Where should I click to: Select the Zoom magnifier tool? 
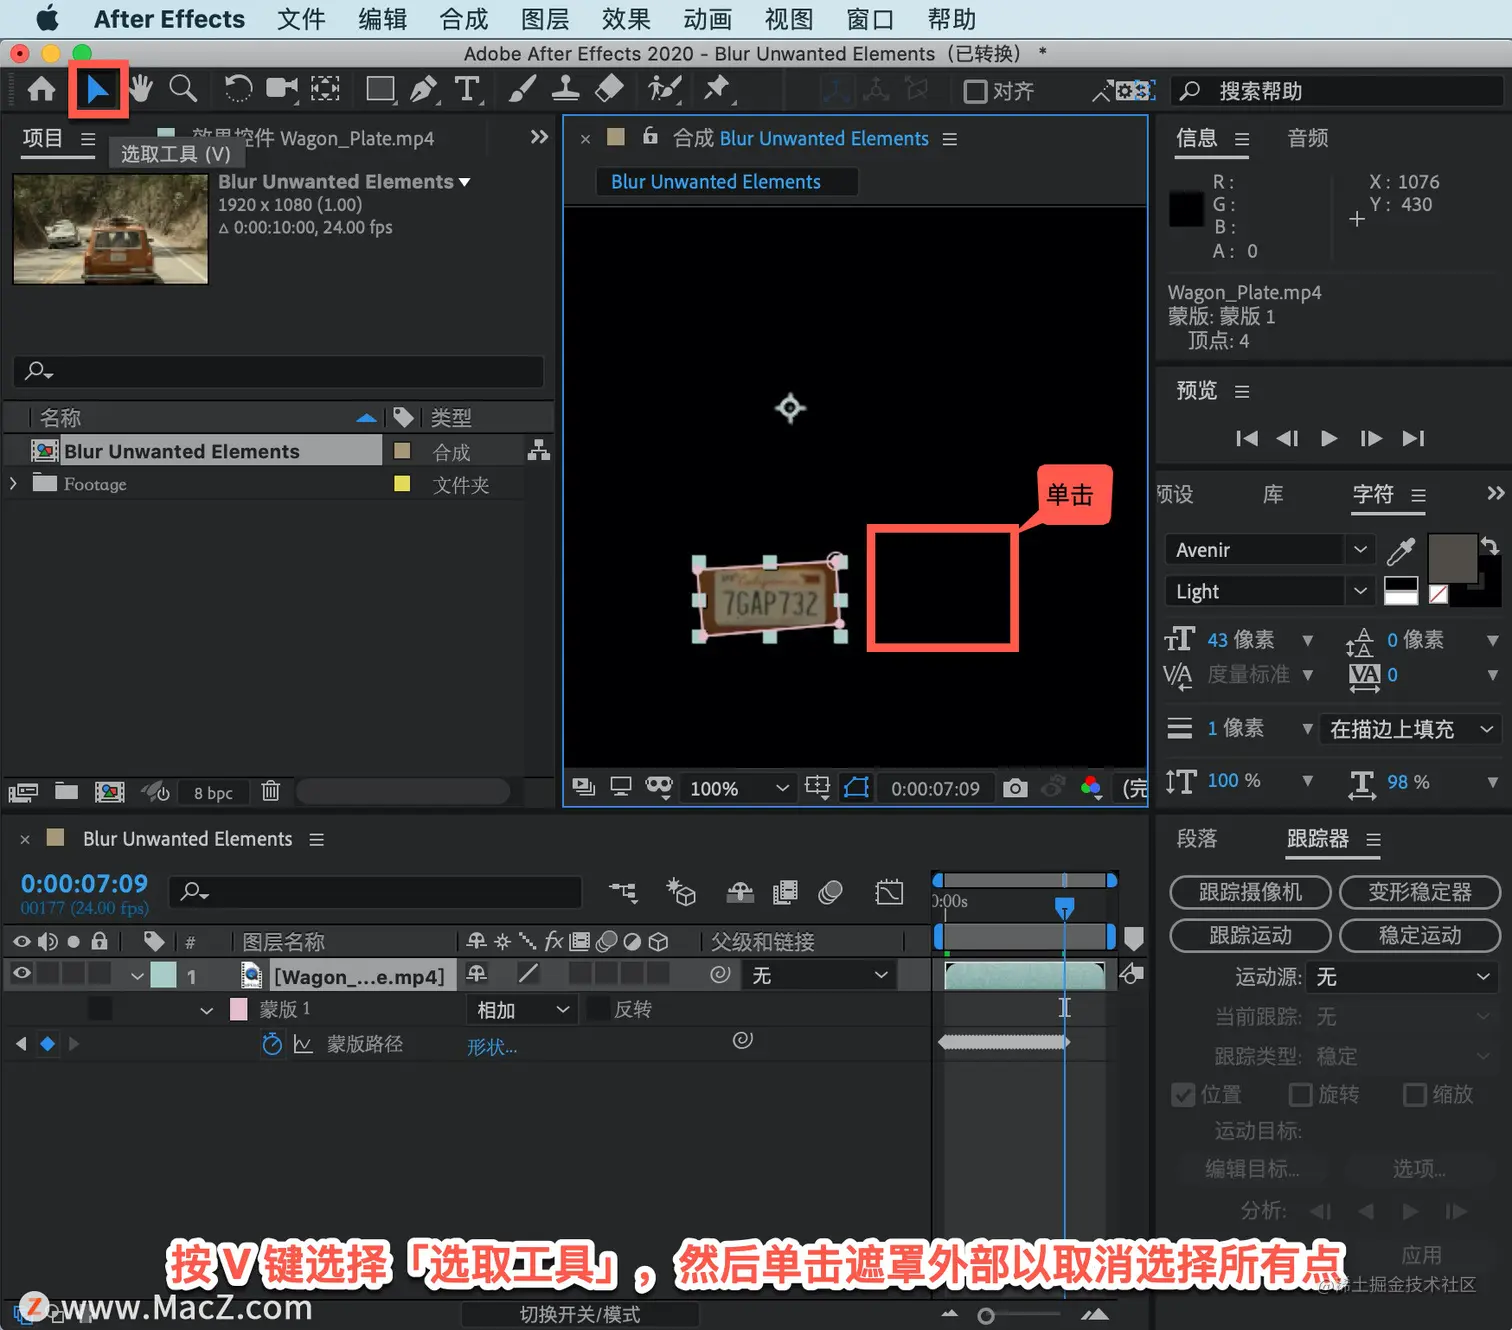tap(183, 89)
